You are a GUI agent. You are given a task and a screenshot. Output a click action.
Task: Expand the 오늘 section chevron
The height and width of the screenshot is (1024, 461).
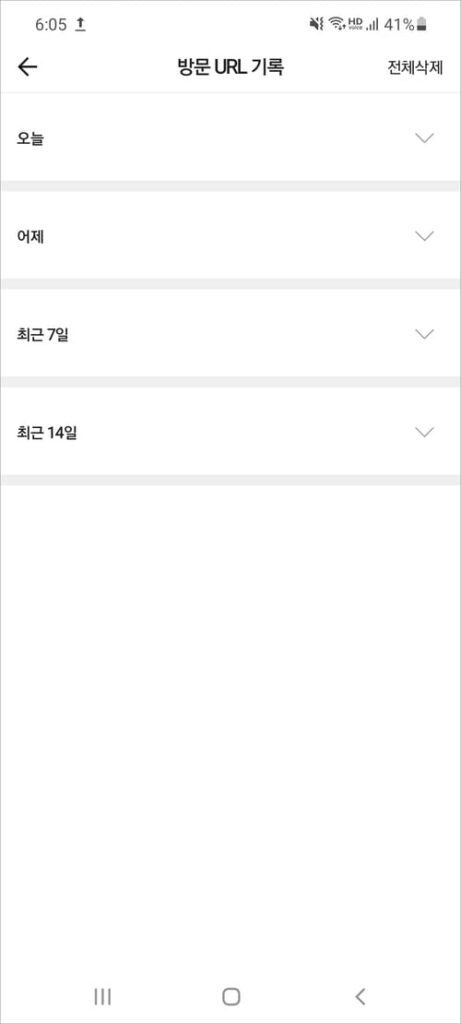coord(424,138)
